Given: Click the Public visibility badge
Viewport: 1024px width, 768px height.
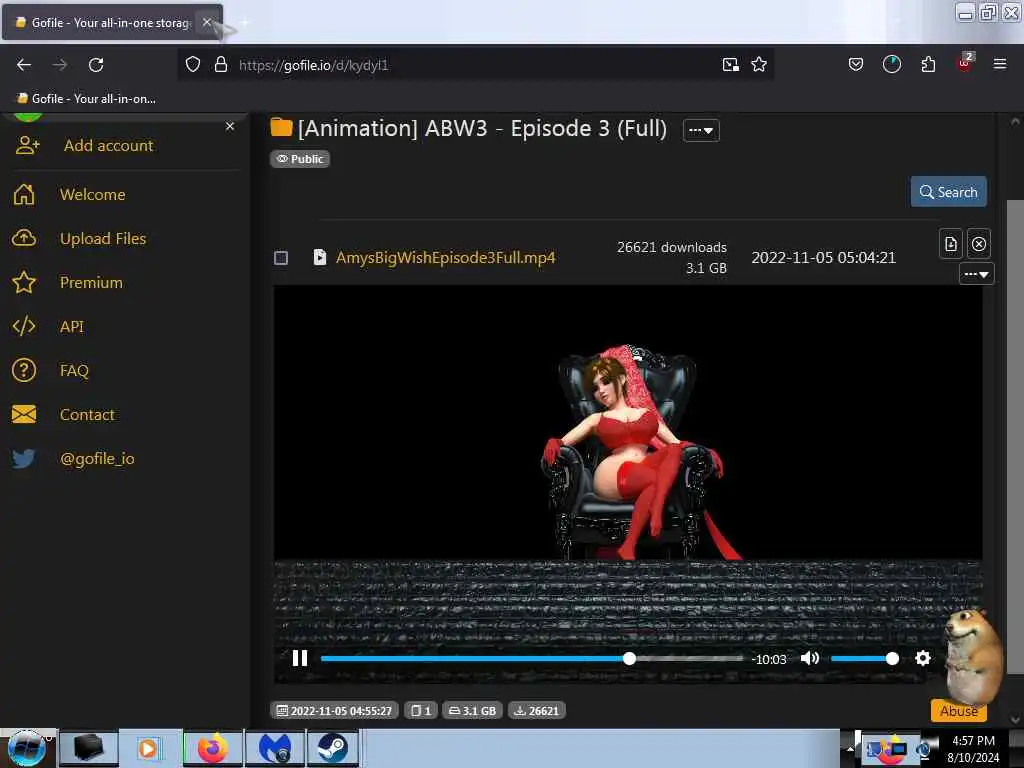Looking at the screenshot, I should (300, 159).
